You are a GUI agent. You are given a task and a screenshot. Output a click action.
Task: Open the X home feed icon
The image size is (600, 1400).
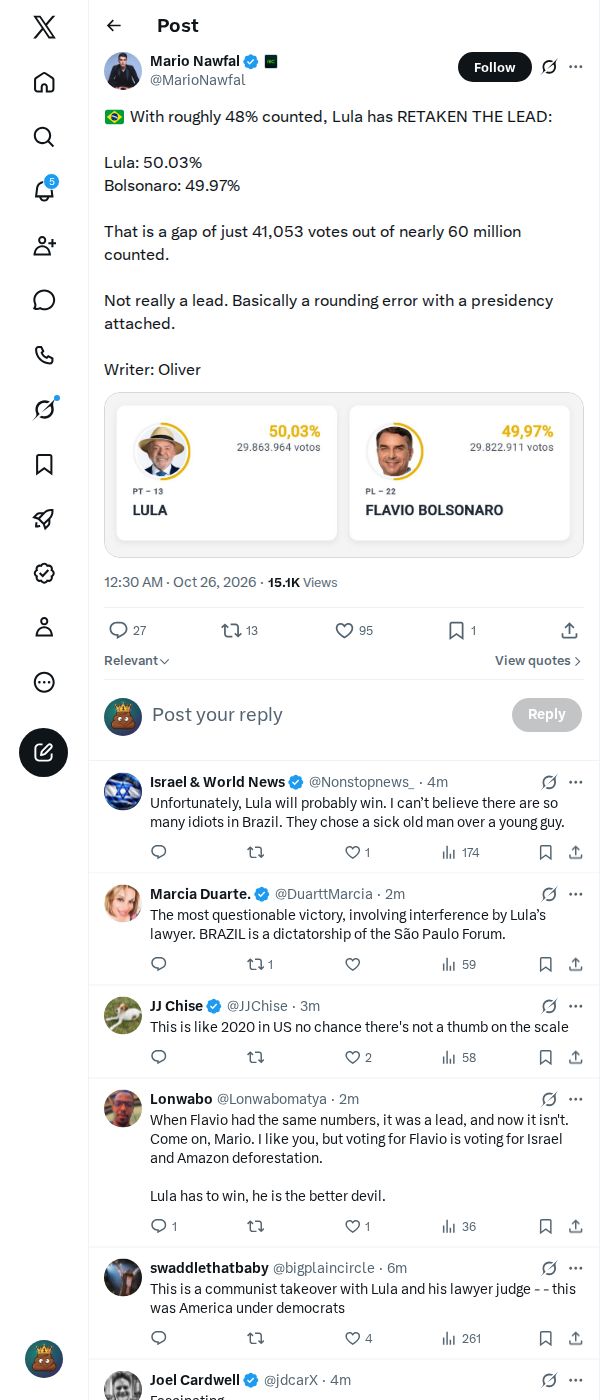[44, 82]
